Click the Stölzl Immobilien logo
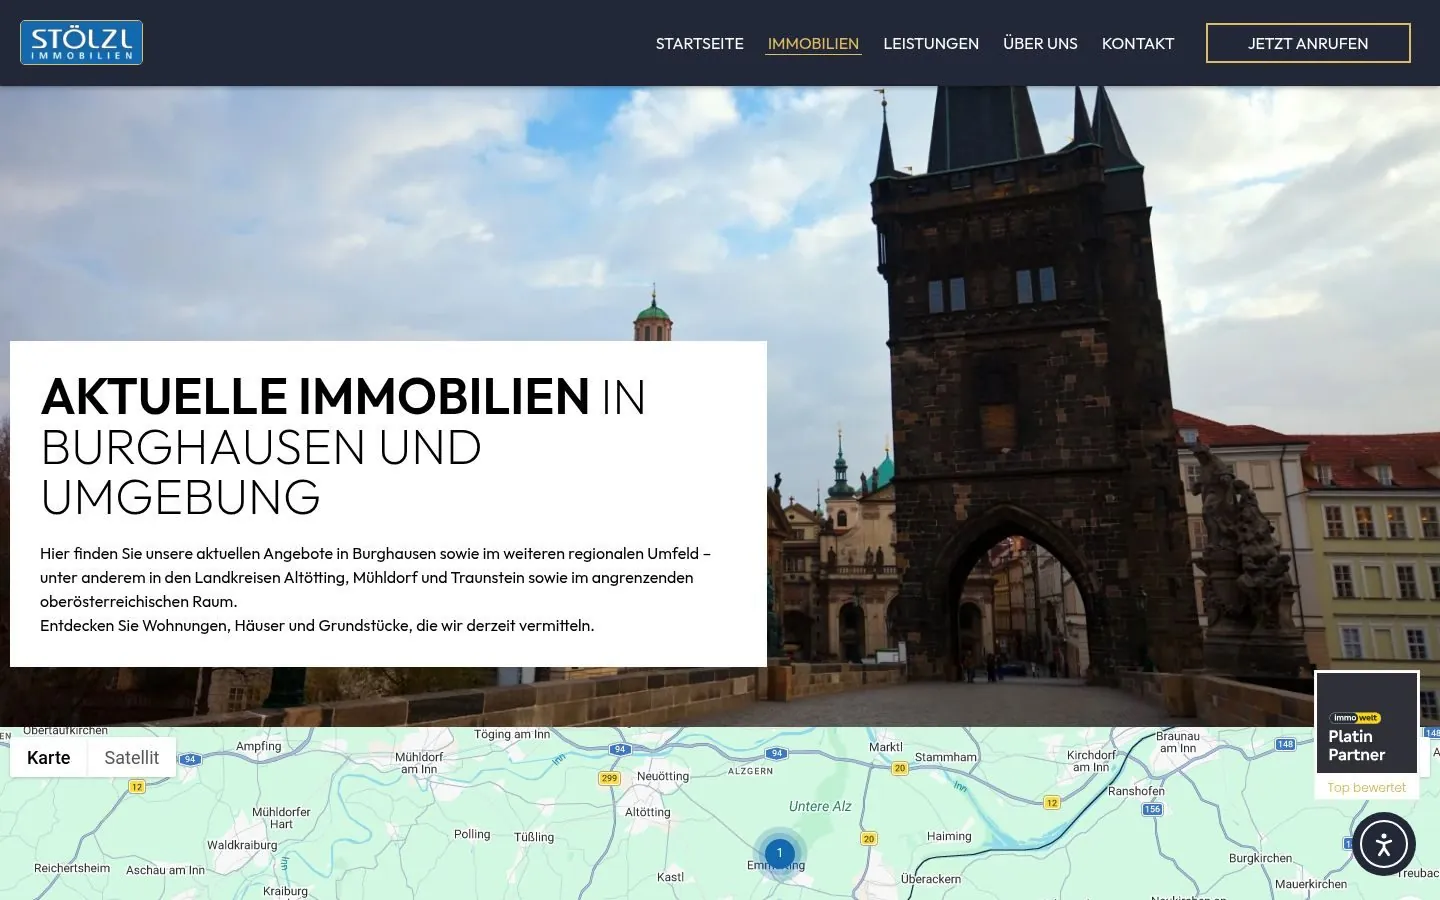This screenshot has width=1440, height=900. click(x=81, y=43)
